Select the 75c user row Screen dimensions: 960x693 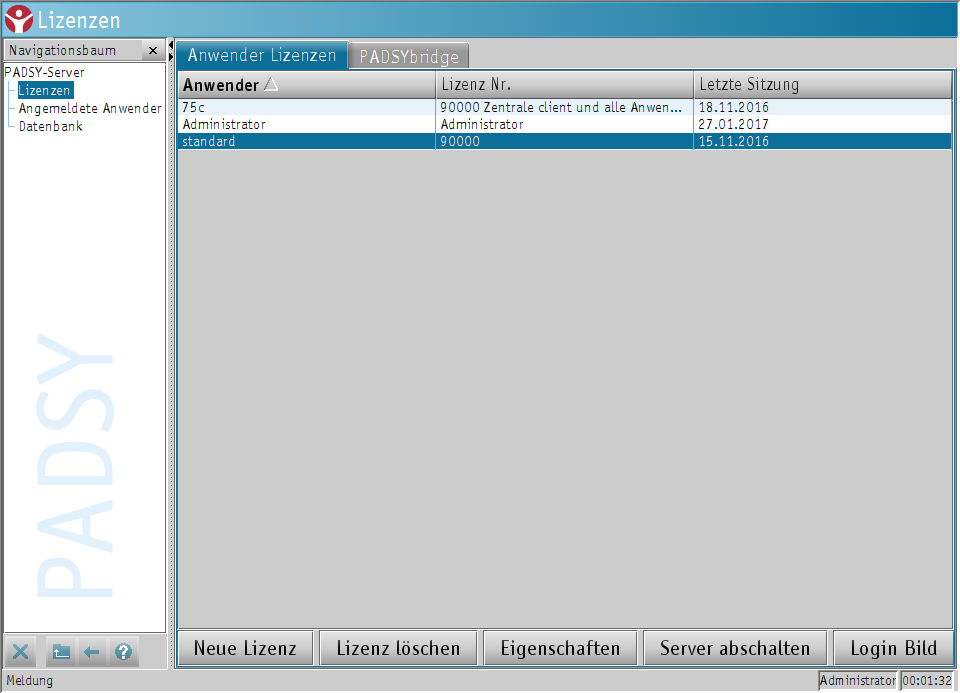pyautogui.click(x=305, y=107)
